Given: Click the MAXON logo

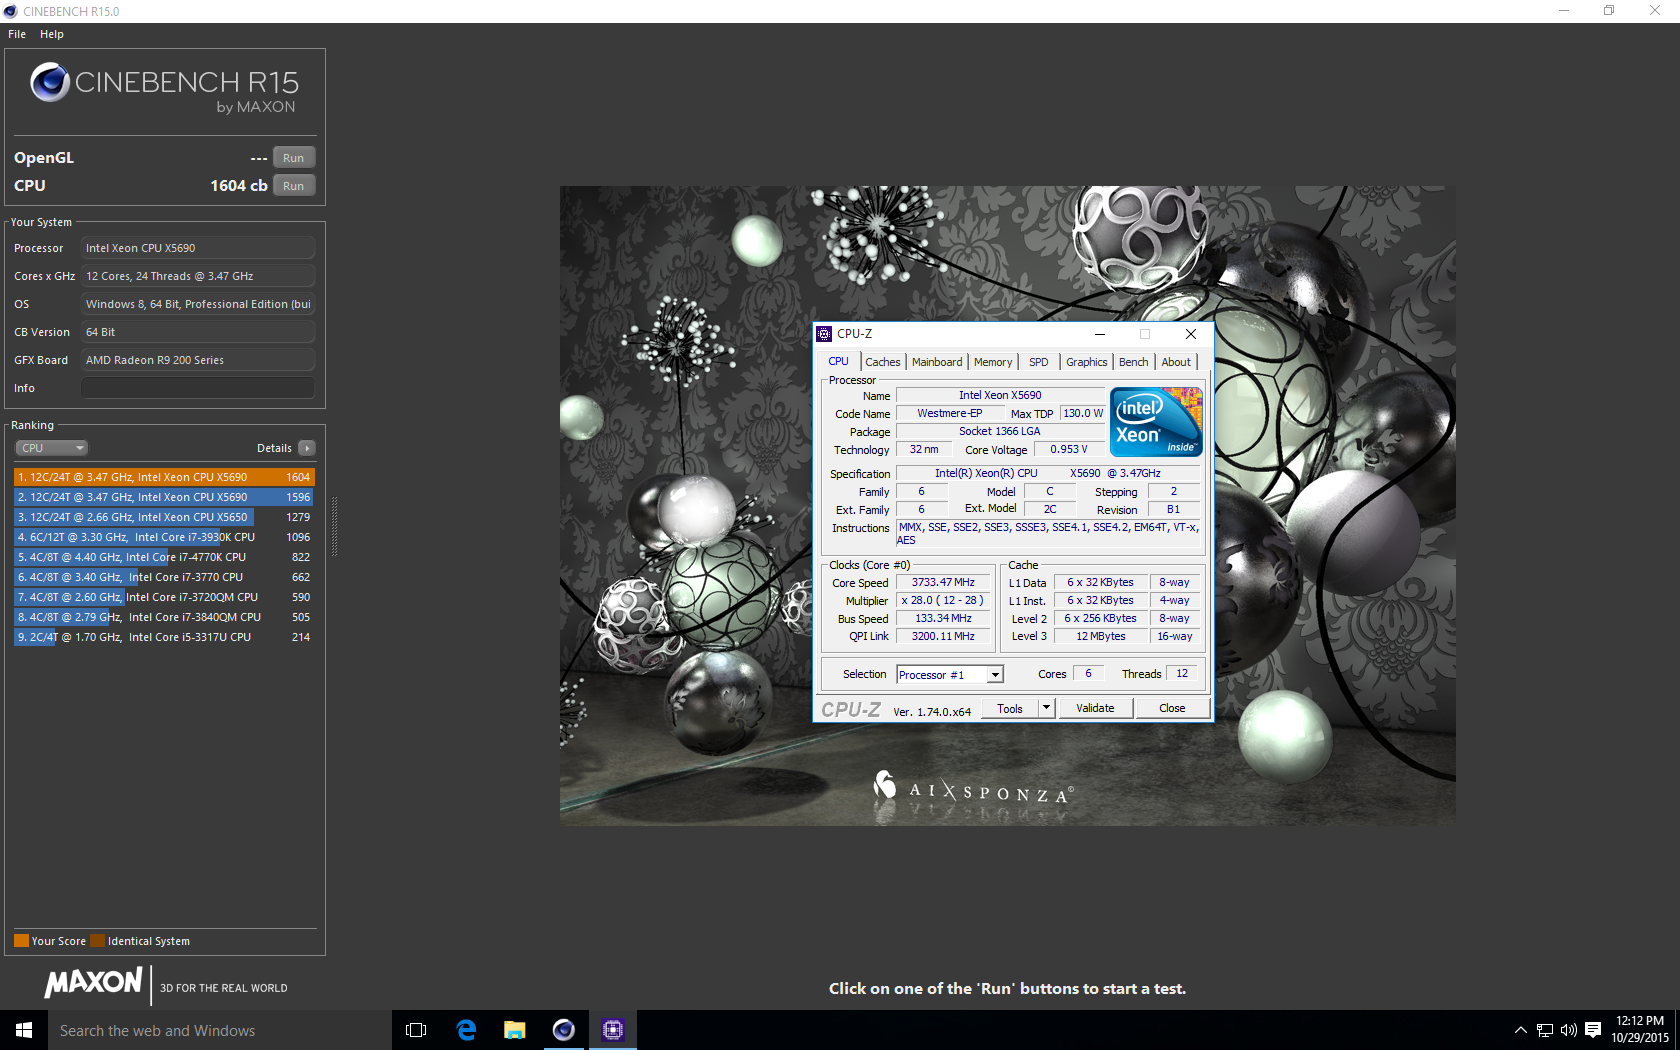Looking at the screenshot, I should point(93,983).
